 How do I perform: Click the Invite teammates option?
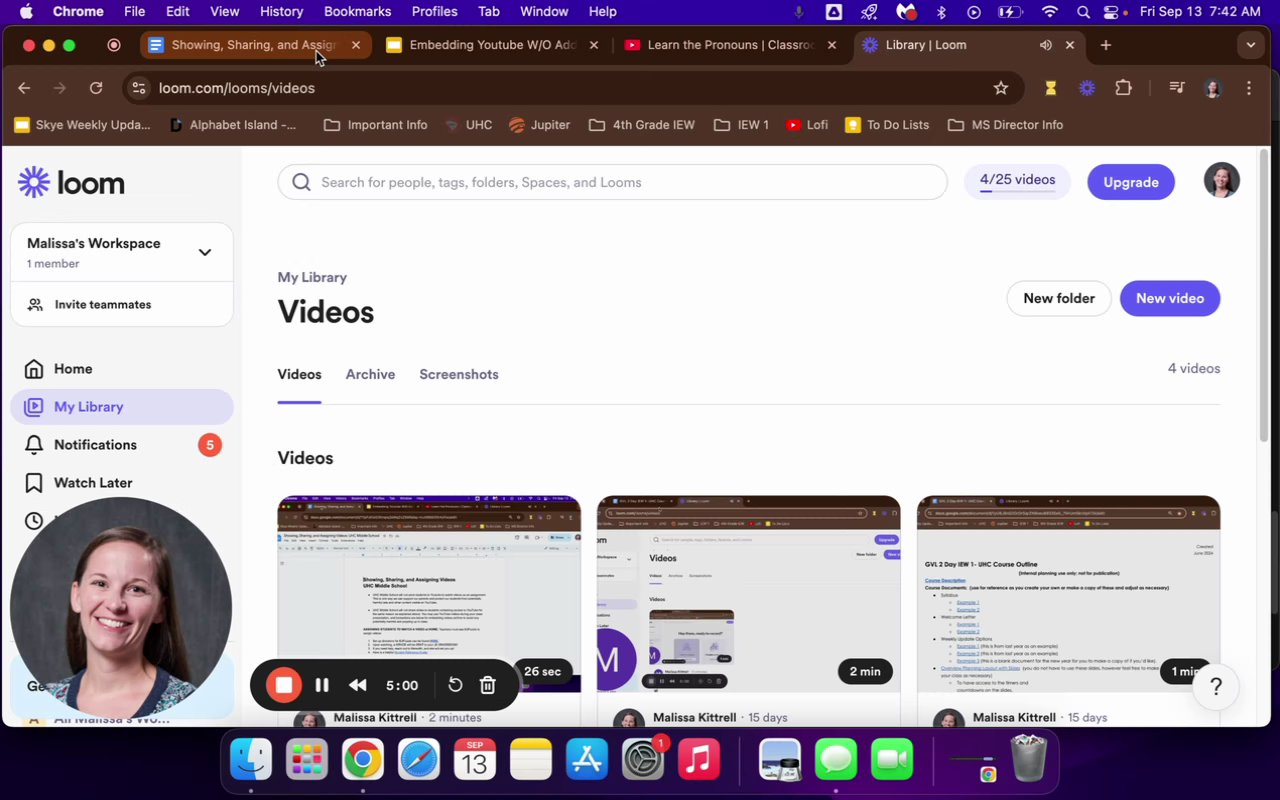[x=122, y=305]
